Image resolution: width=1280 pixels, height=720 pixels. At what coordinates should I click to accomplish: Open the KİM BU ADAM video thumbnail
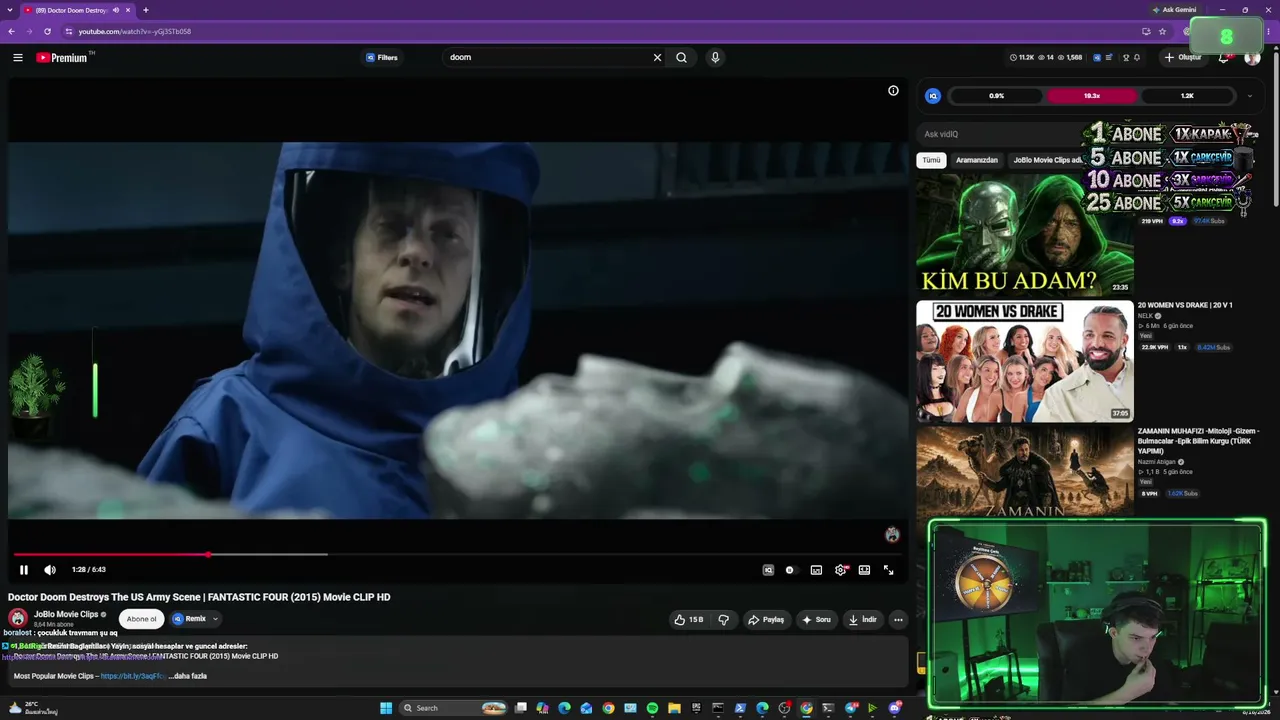tap(1025, 235)
